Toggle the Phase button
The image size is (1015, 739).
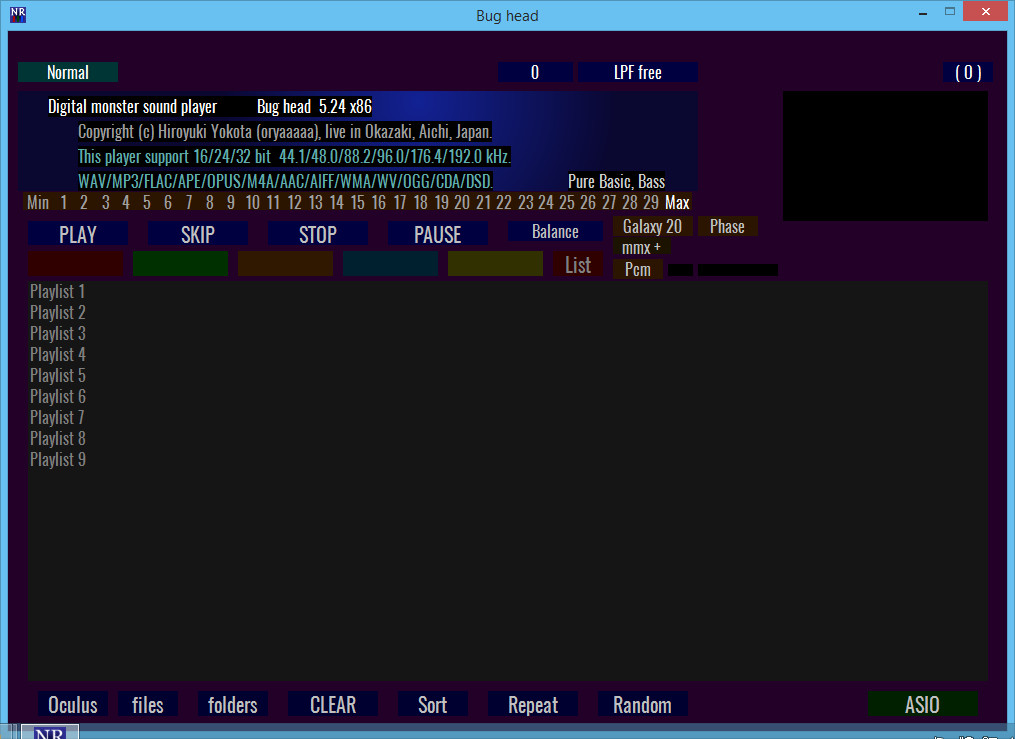727,226
